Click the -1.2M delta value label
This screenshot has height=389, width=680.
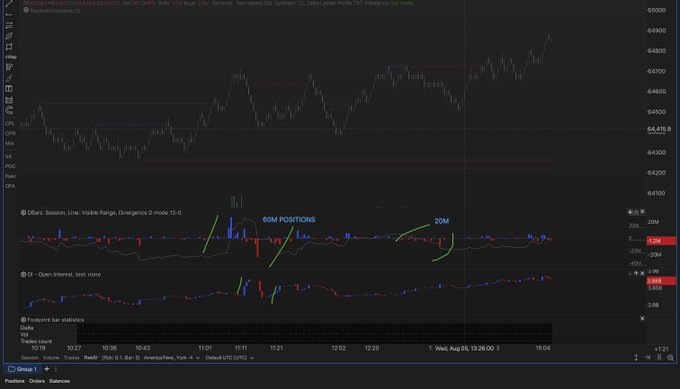tap(661, 241)
